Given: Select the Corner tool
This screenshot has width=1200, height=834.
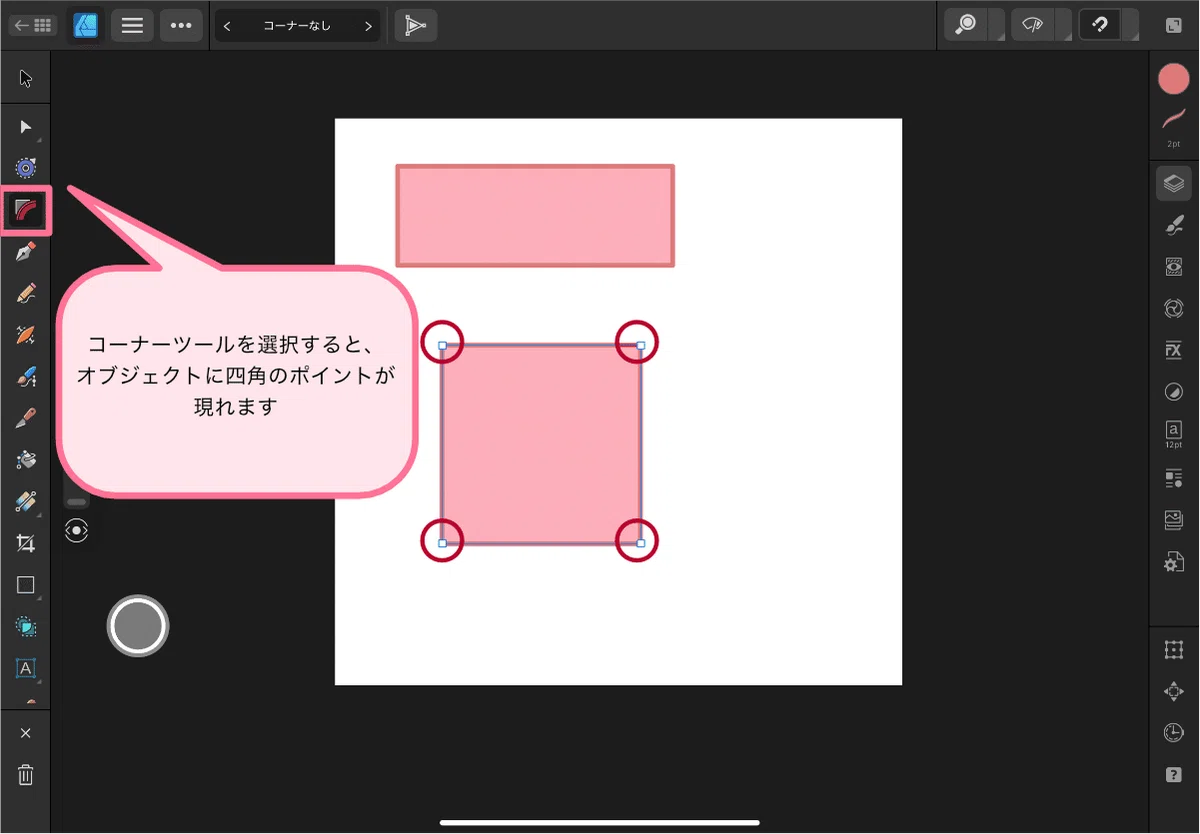Looking at the screenshot, I should (26, 210).
